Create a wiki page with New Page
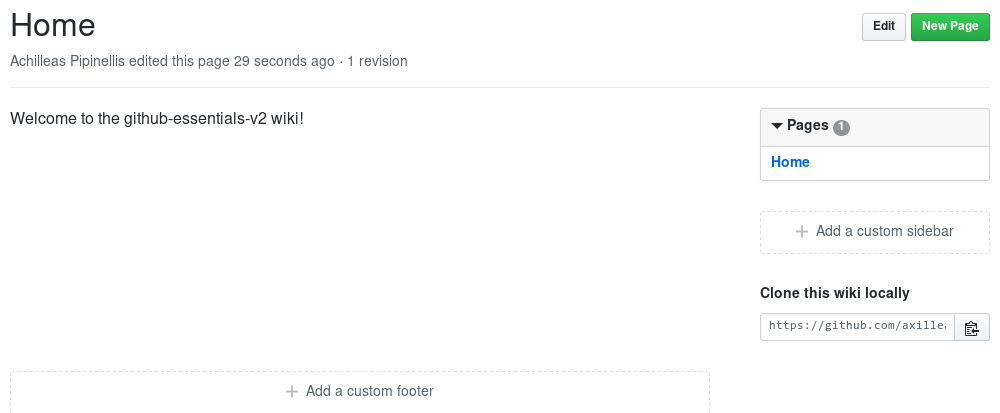The height and width of the screenshot is (413, 1000). click(949, 27)
